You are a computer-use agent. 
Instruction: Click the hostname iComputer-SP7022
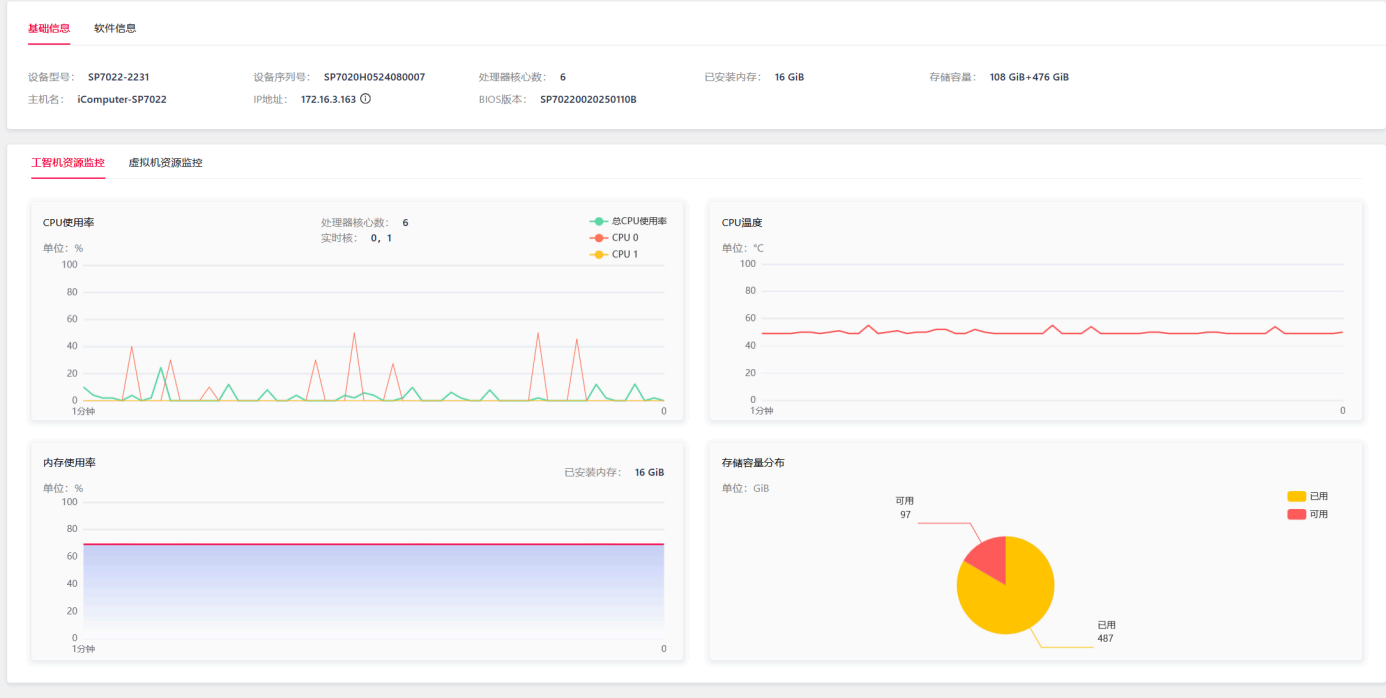coord(122,99)
